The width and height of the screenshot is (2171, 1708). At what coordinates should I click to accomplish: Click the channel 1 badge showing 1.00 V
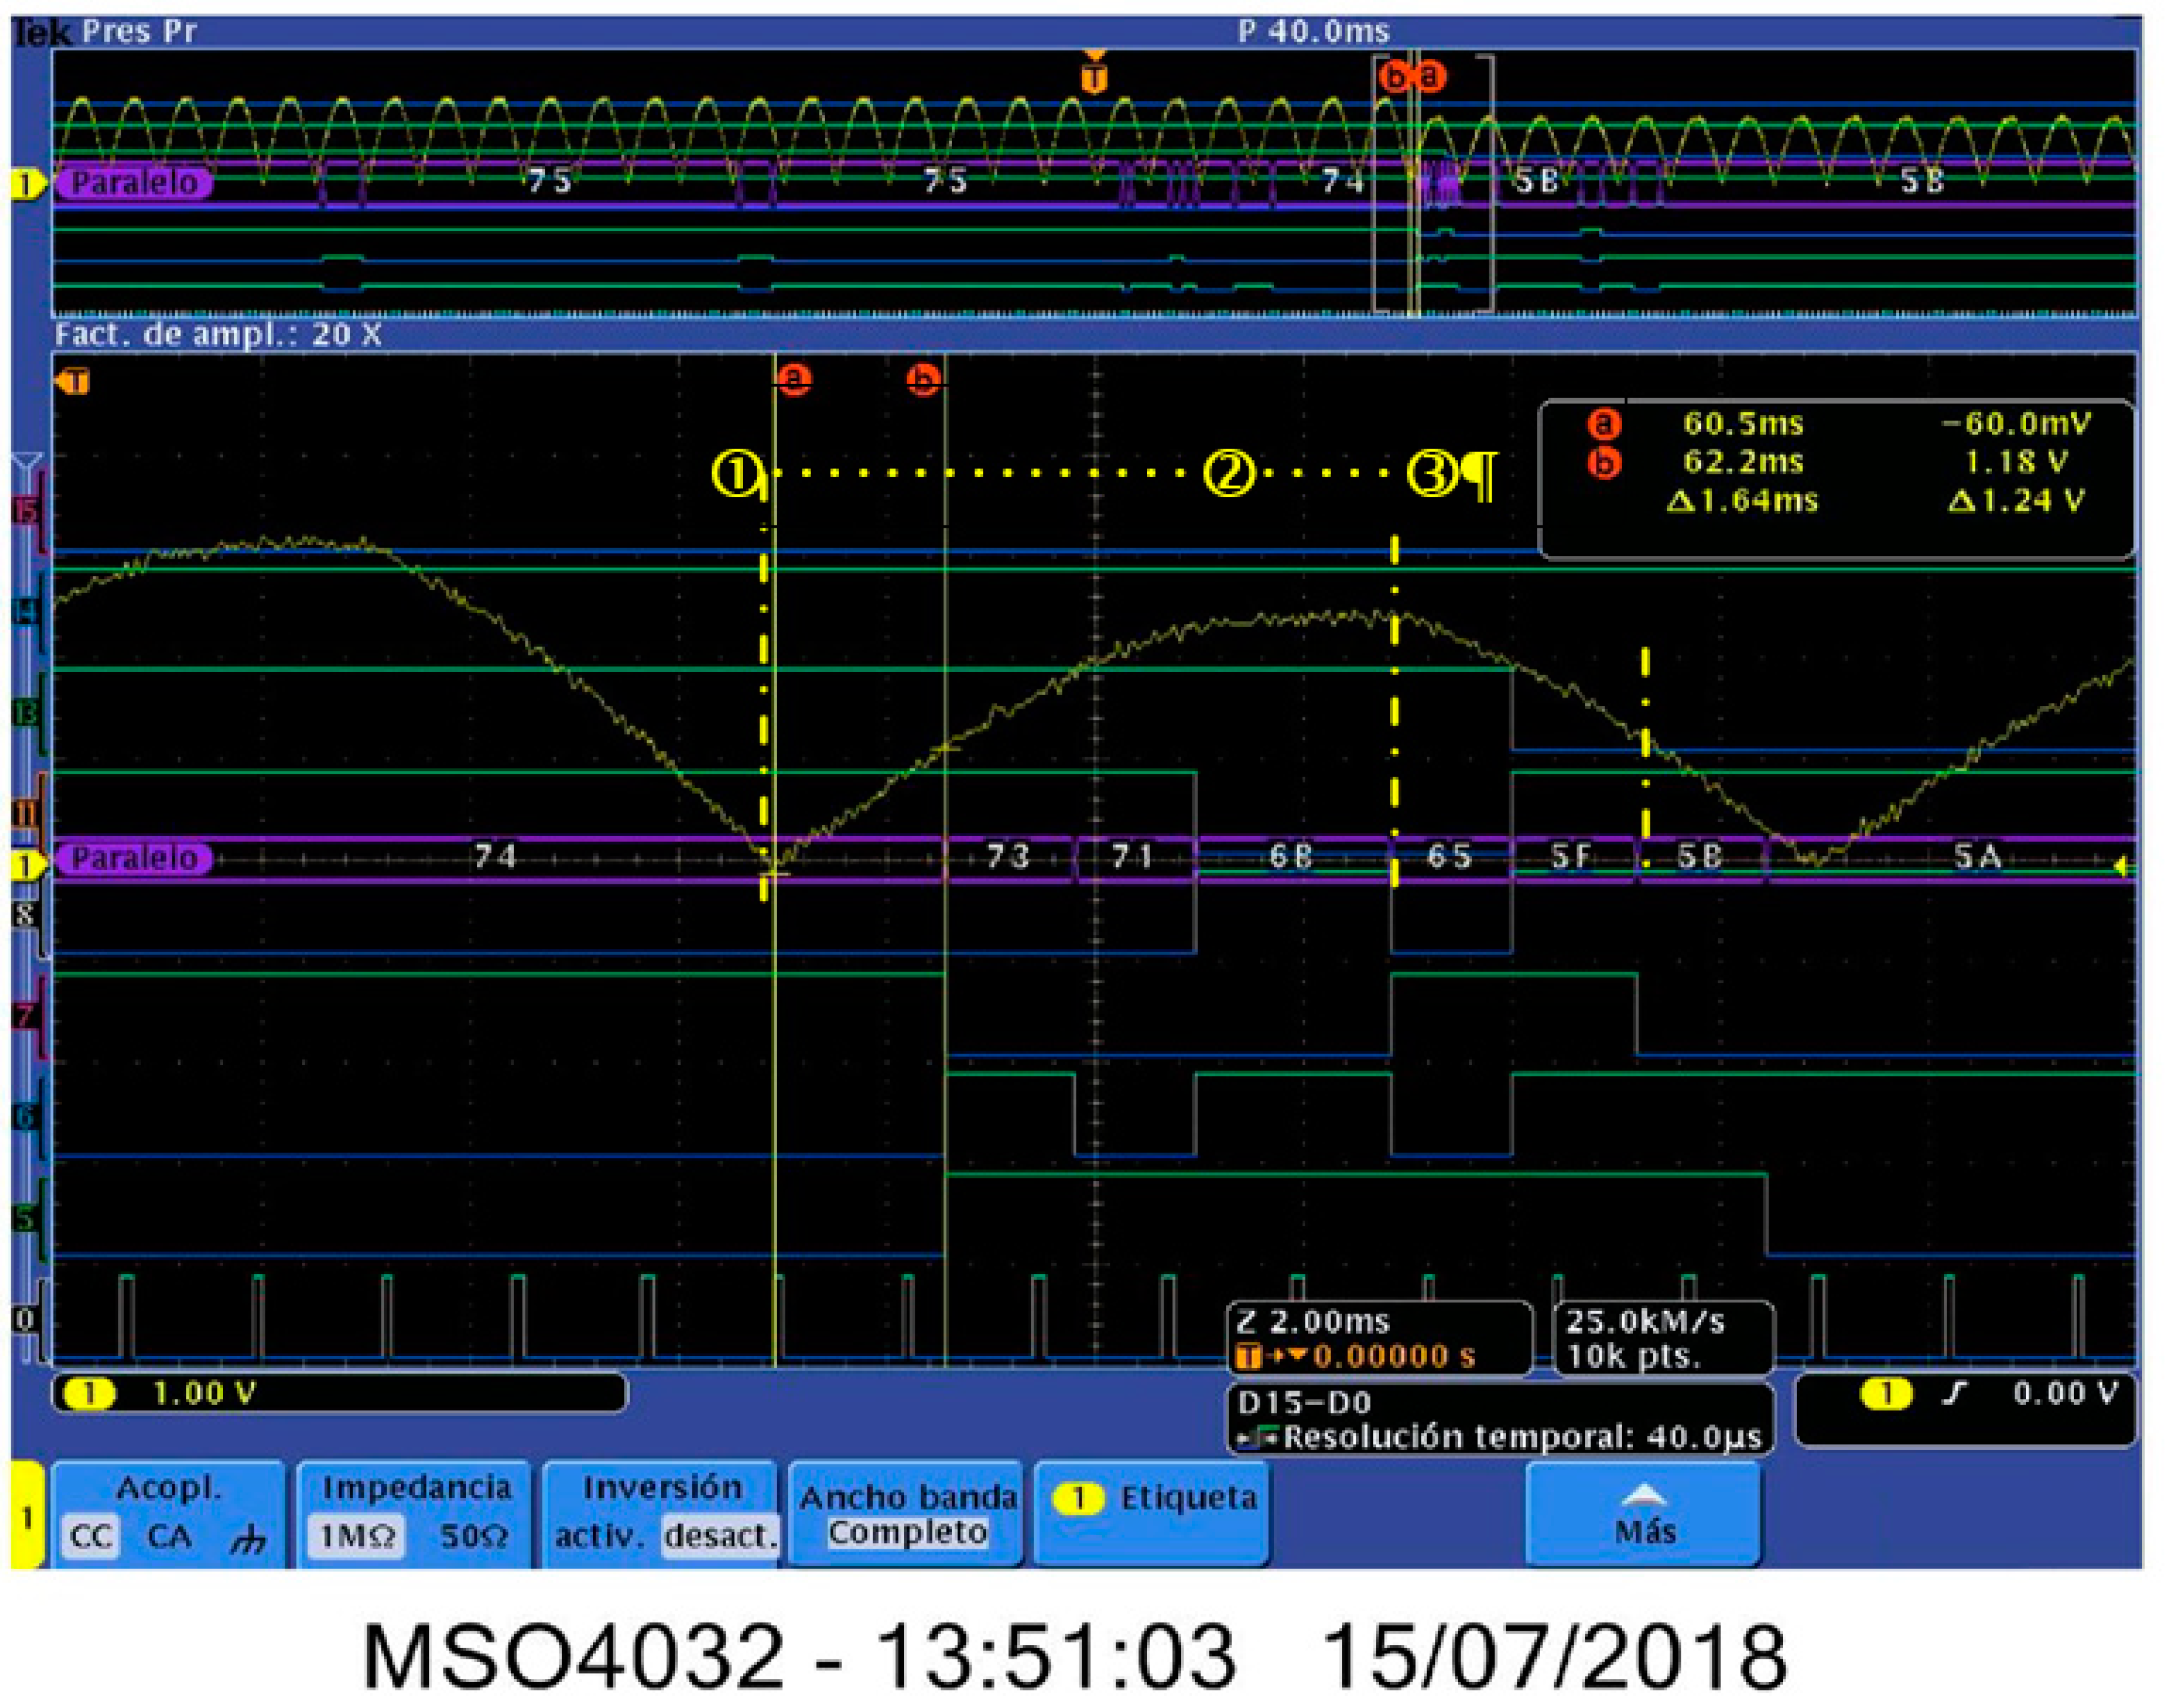click(x=90, y=1393)
